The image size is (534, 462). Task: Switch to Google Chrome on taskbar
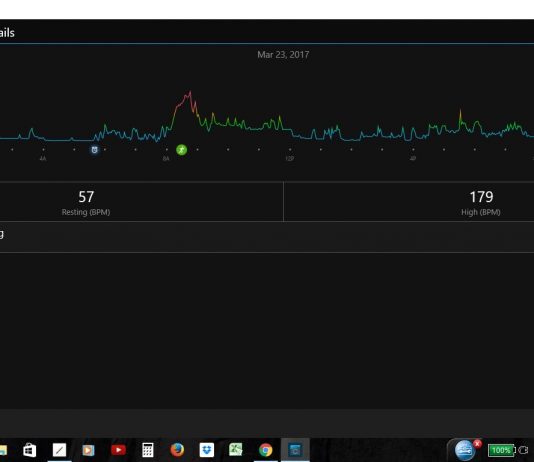266,450
